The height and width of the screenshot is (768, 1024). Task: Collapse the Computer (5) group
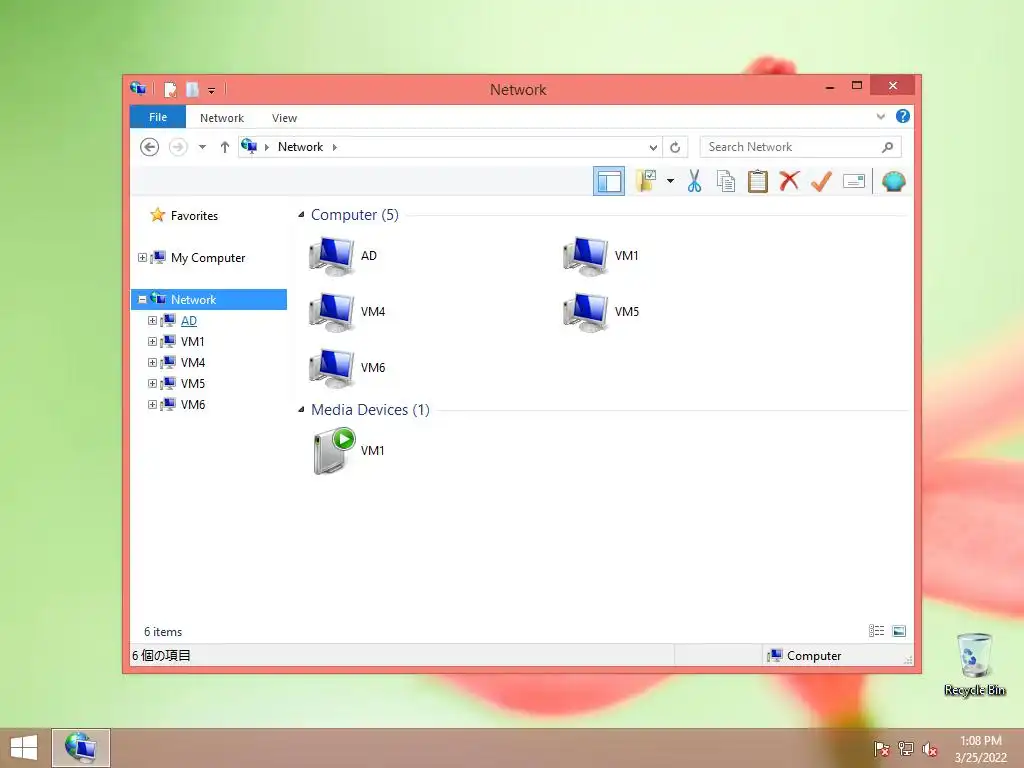pos(301,215)
